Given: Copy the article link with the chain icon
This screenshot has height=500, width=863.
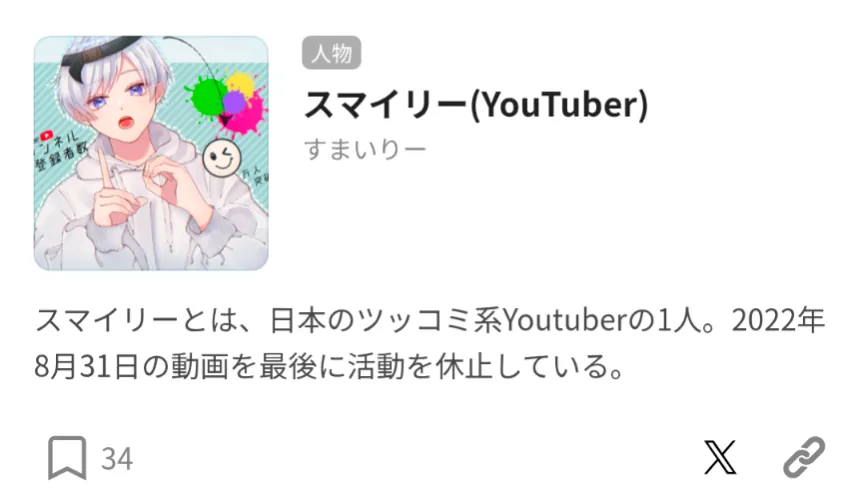Looking at the screenshot, I should click(804, 457).
